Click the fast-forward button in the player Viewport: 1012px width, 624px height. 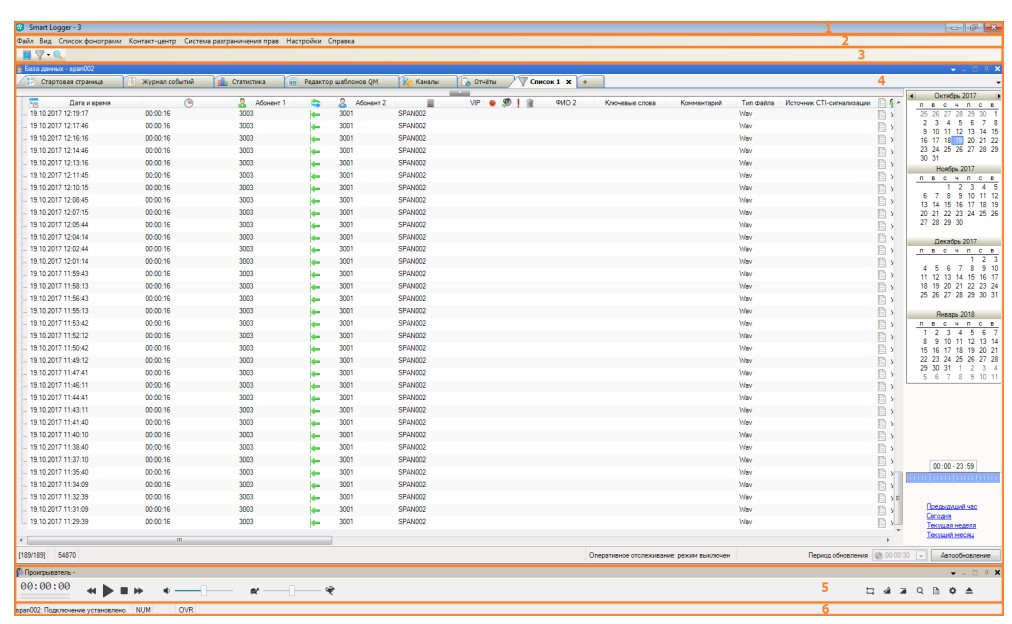coord(139,591)
